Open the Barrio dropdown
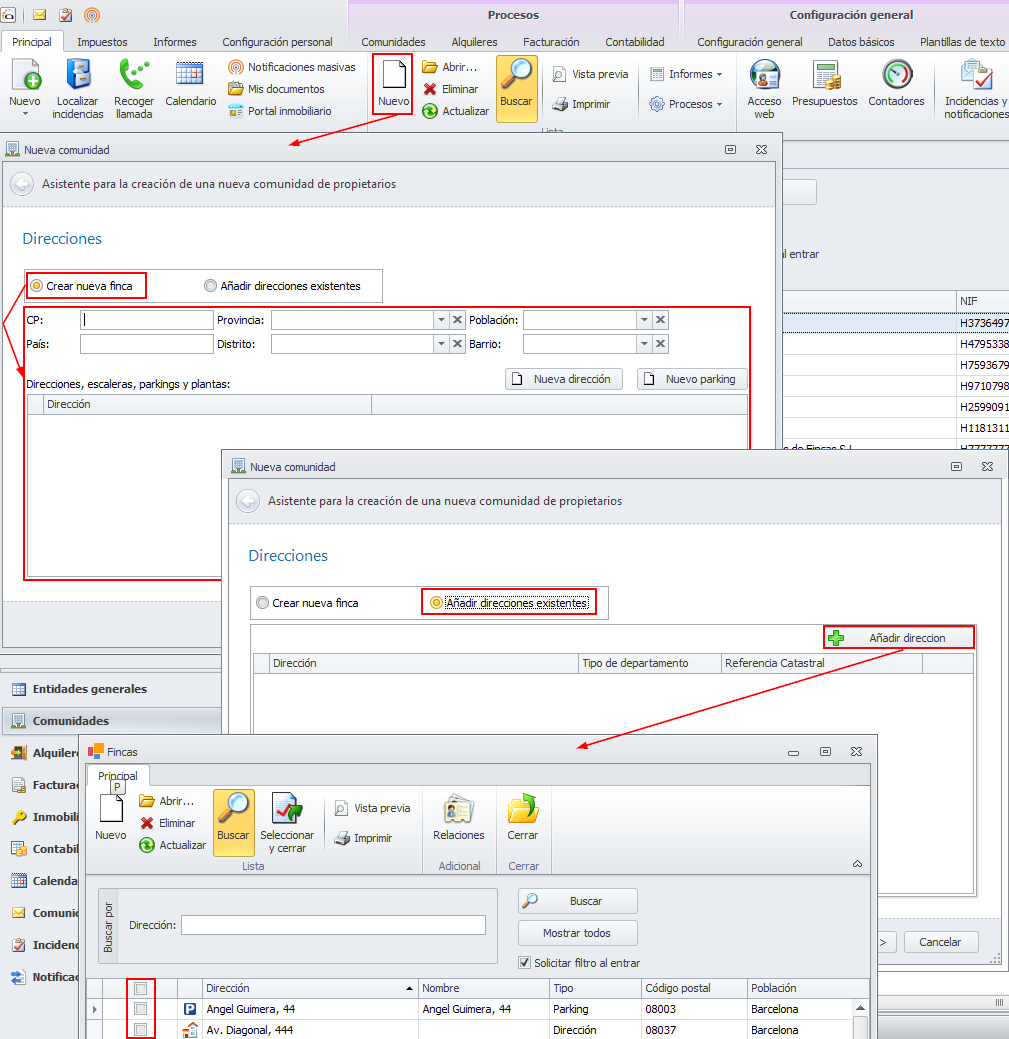This screenshot has width=1009, height=1039. click(x=645, y=344)
